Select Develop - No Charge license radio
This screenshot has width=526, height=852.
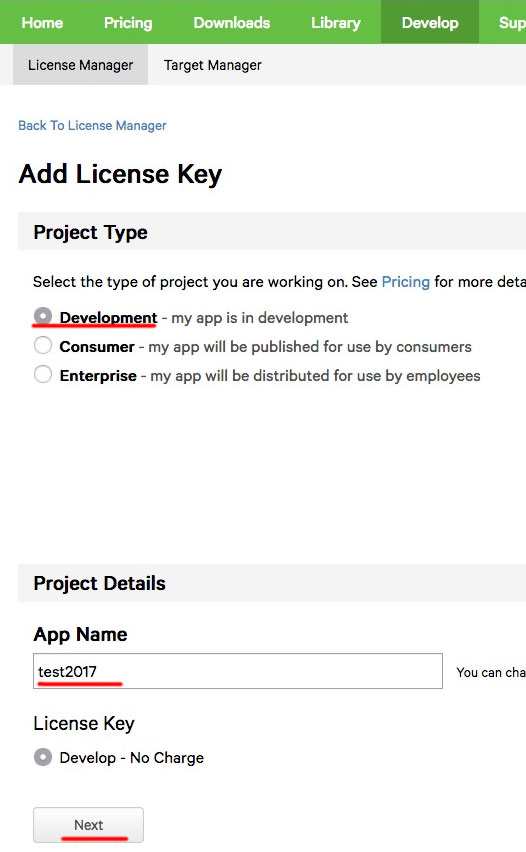click(x=43, y=757)
